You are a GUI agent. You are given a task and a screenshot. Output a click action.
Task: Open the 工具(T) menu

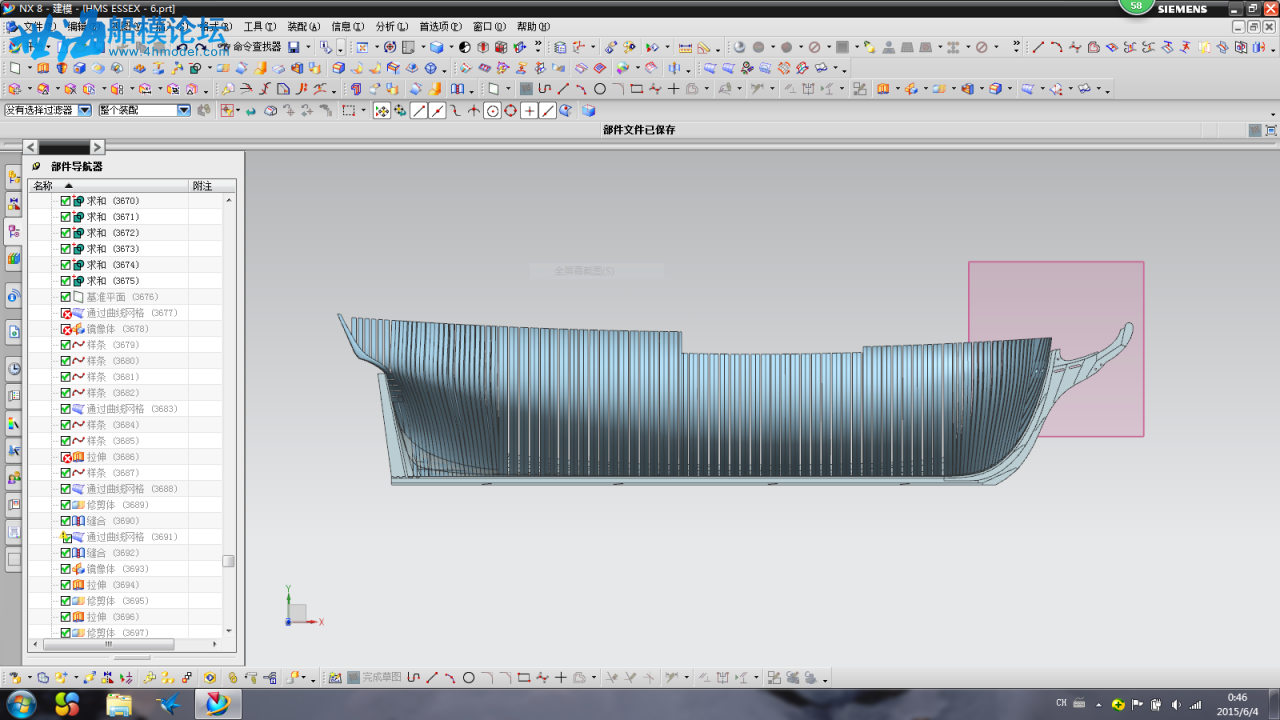point(259,27)
